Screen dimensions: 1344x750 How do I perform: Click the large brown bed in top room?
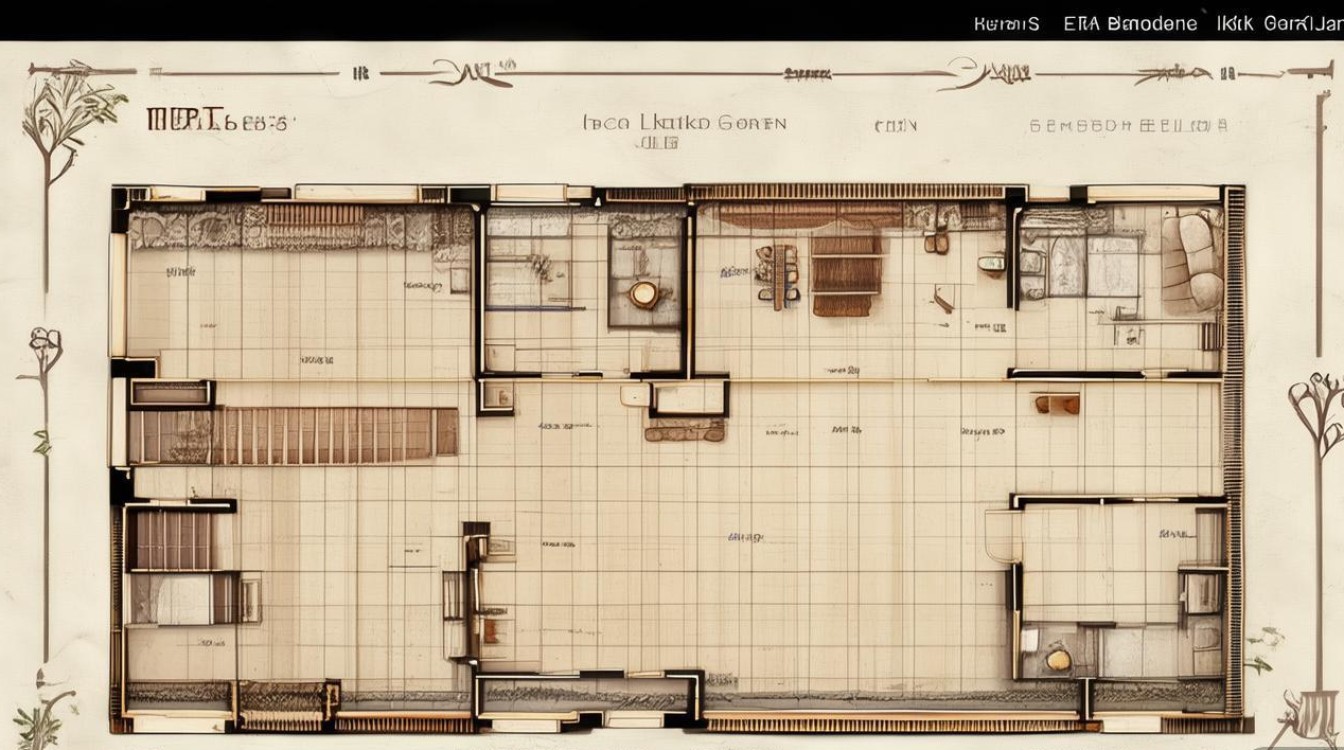coord(845,275)
